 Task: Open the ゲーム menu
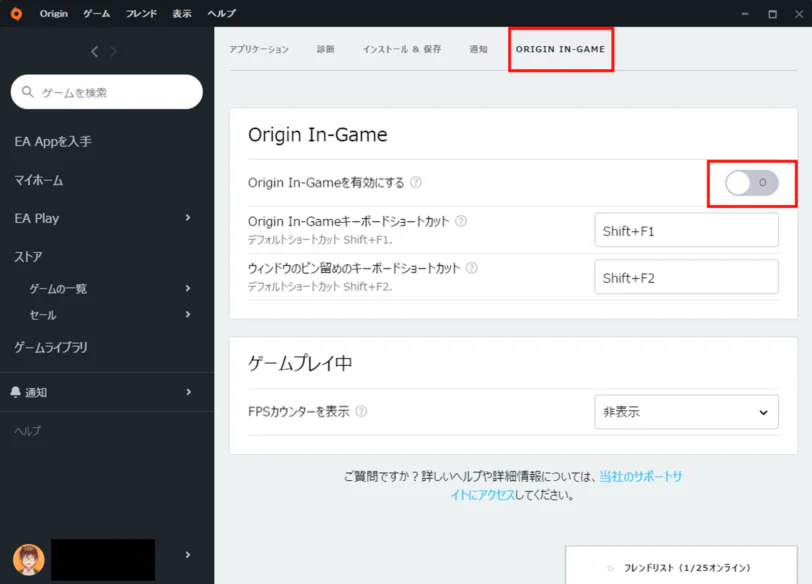(97, 13)
